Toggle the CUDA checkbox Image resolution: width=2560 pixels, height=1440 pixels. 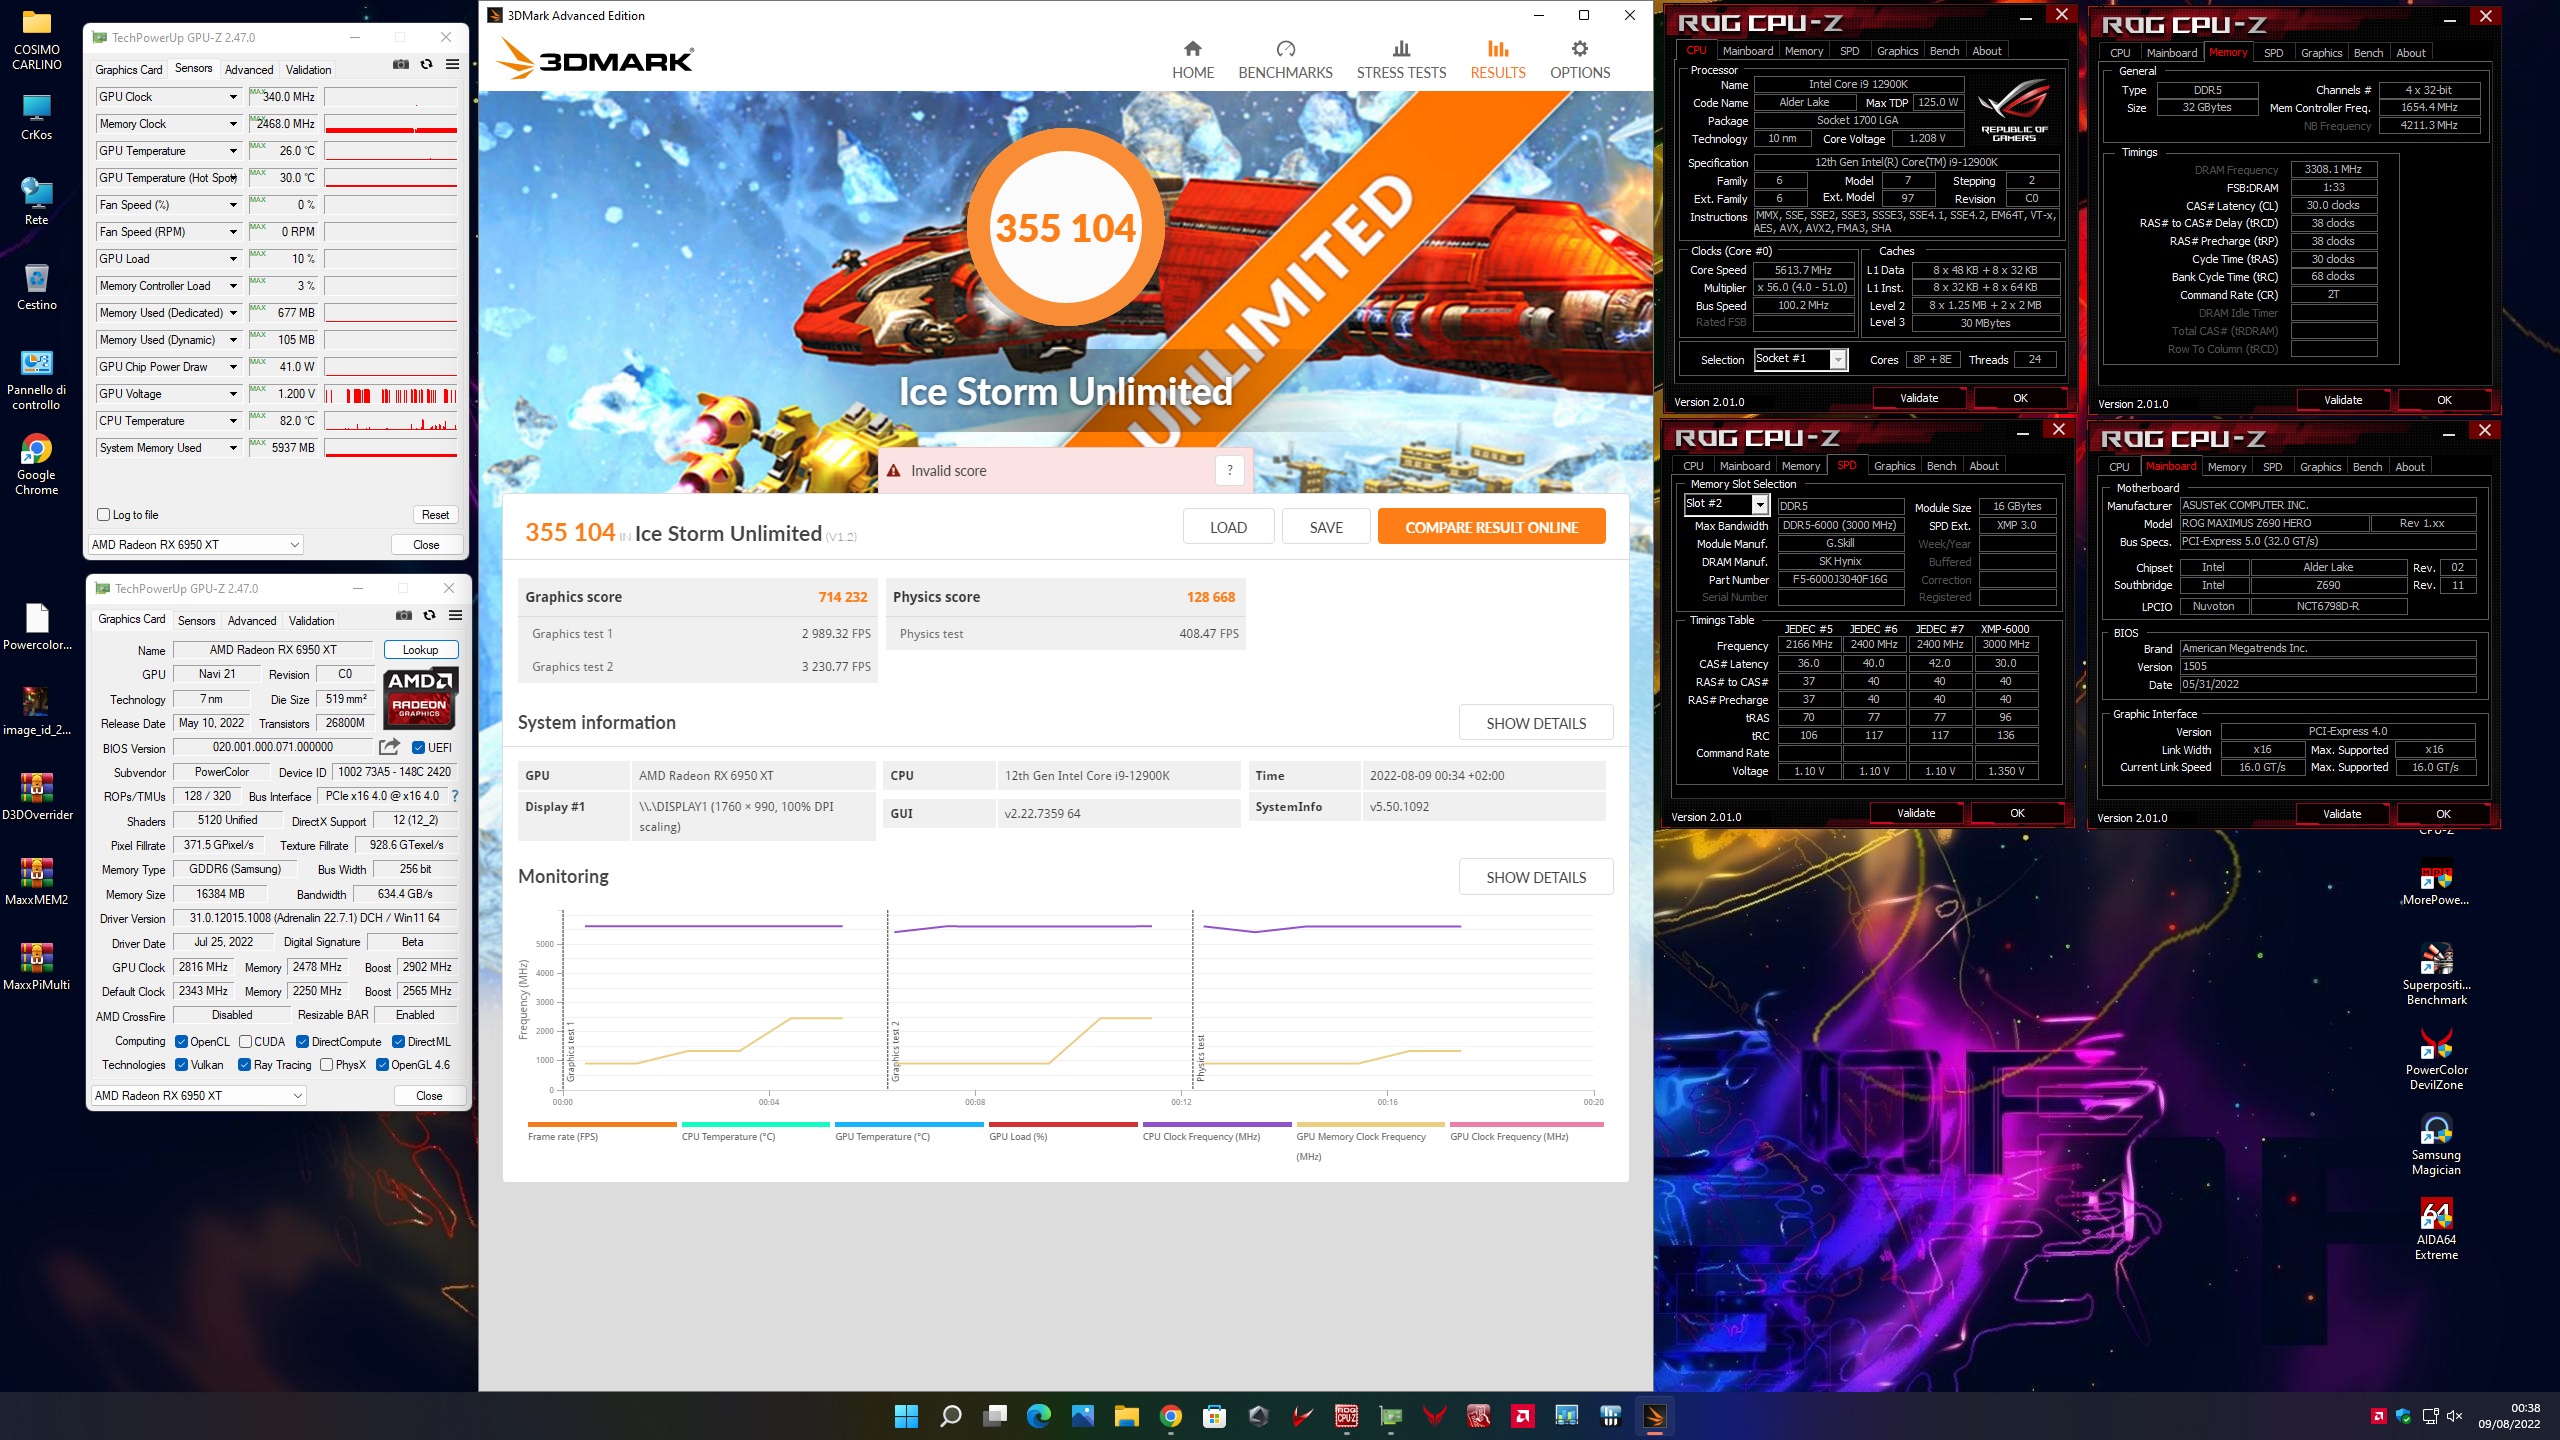245,1041
